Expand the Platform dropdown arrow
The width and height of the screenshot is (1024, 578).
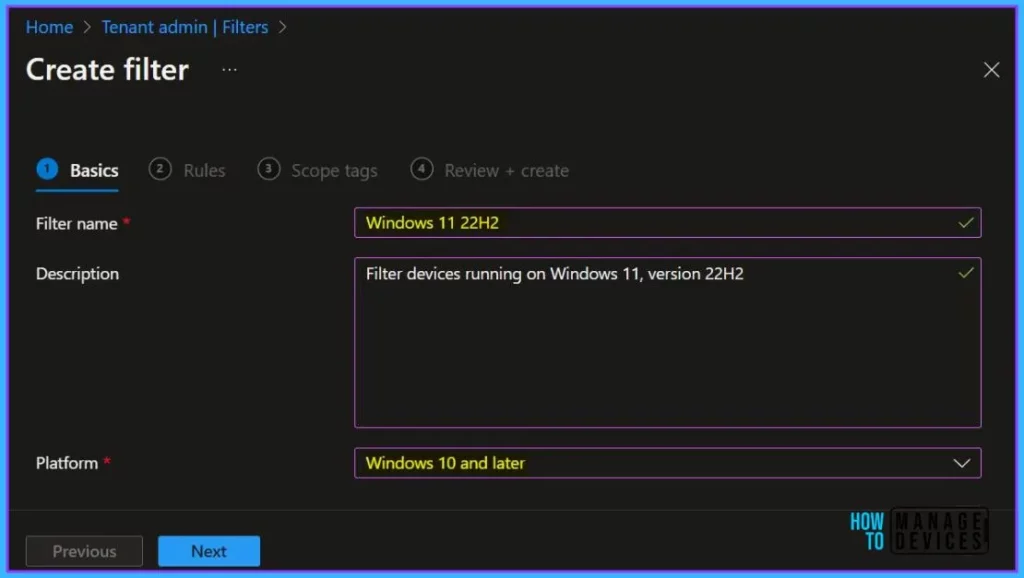click(x=962, y=463)
